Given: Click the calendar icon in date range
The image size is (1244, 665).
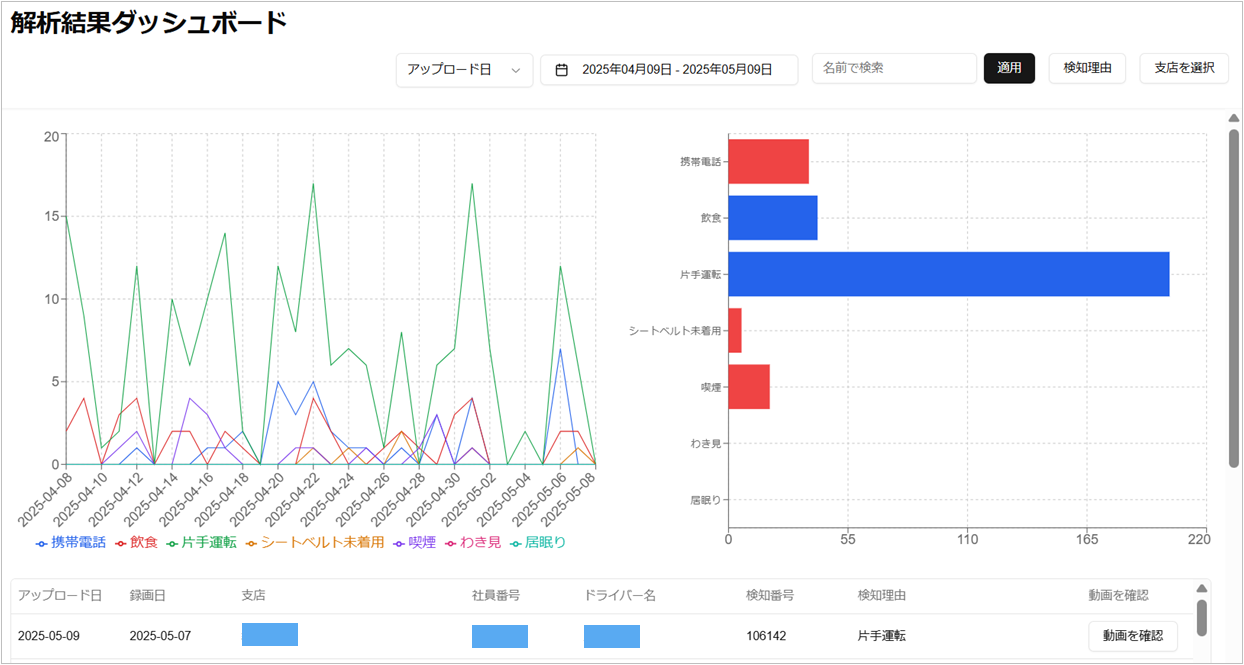Looking at the screenshot, I should 562,70.
